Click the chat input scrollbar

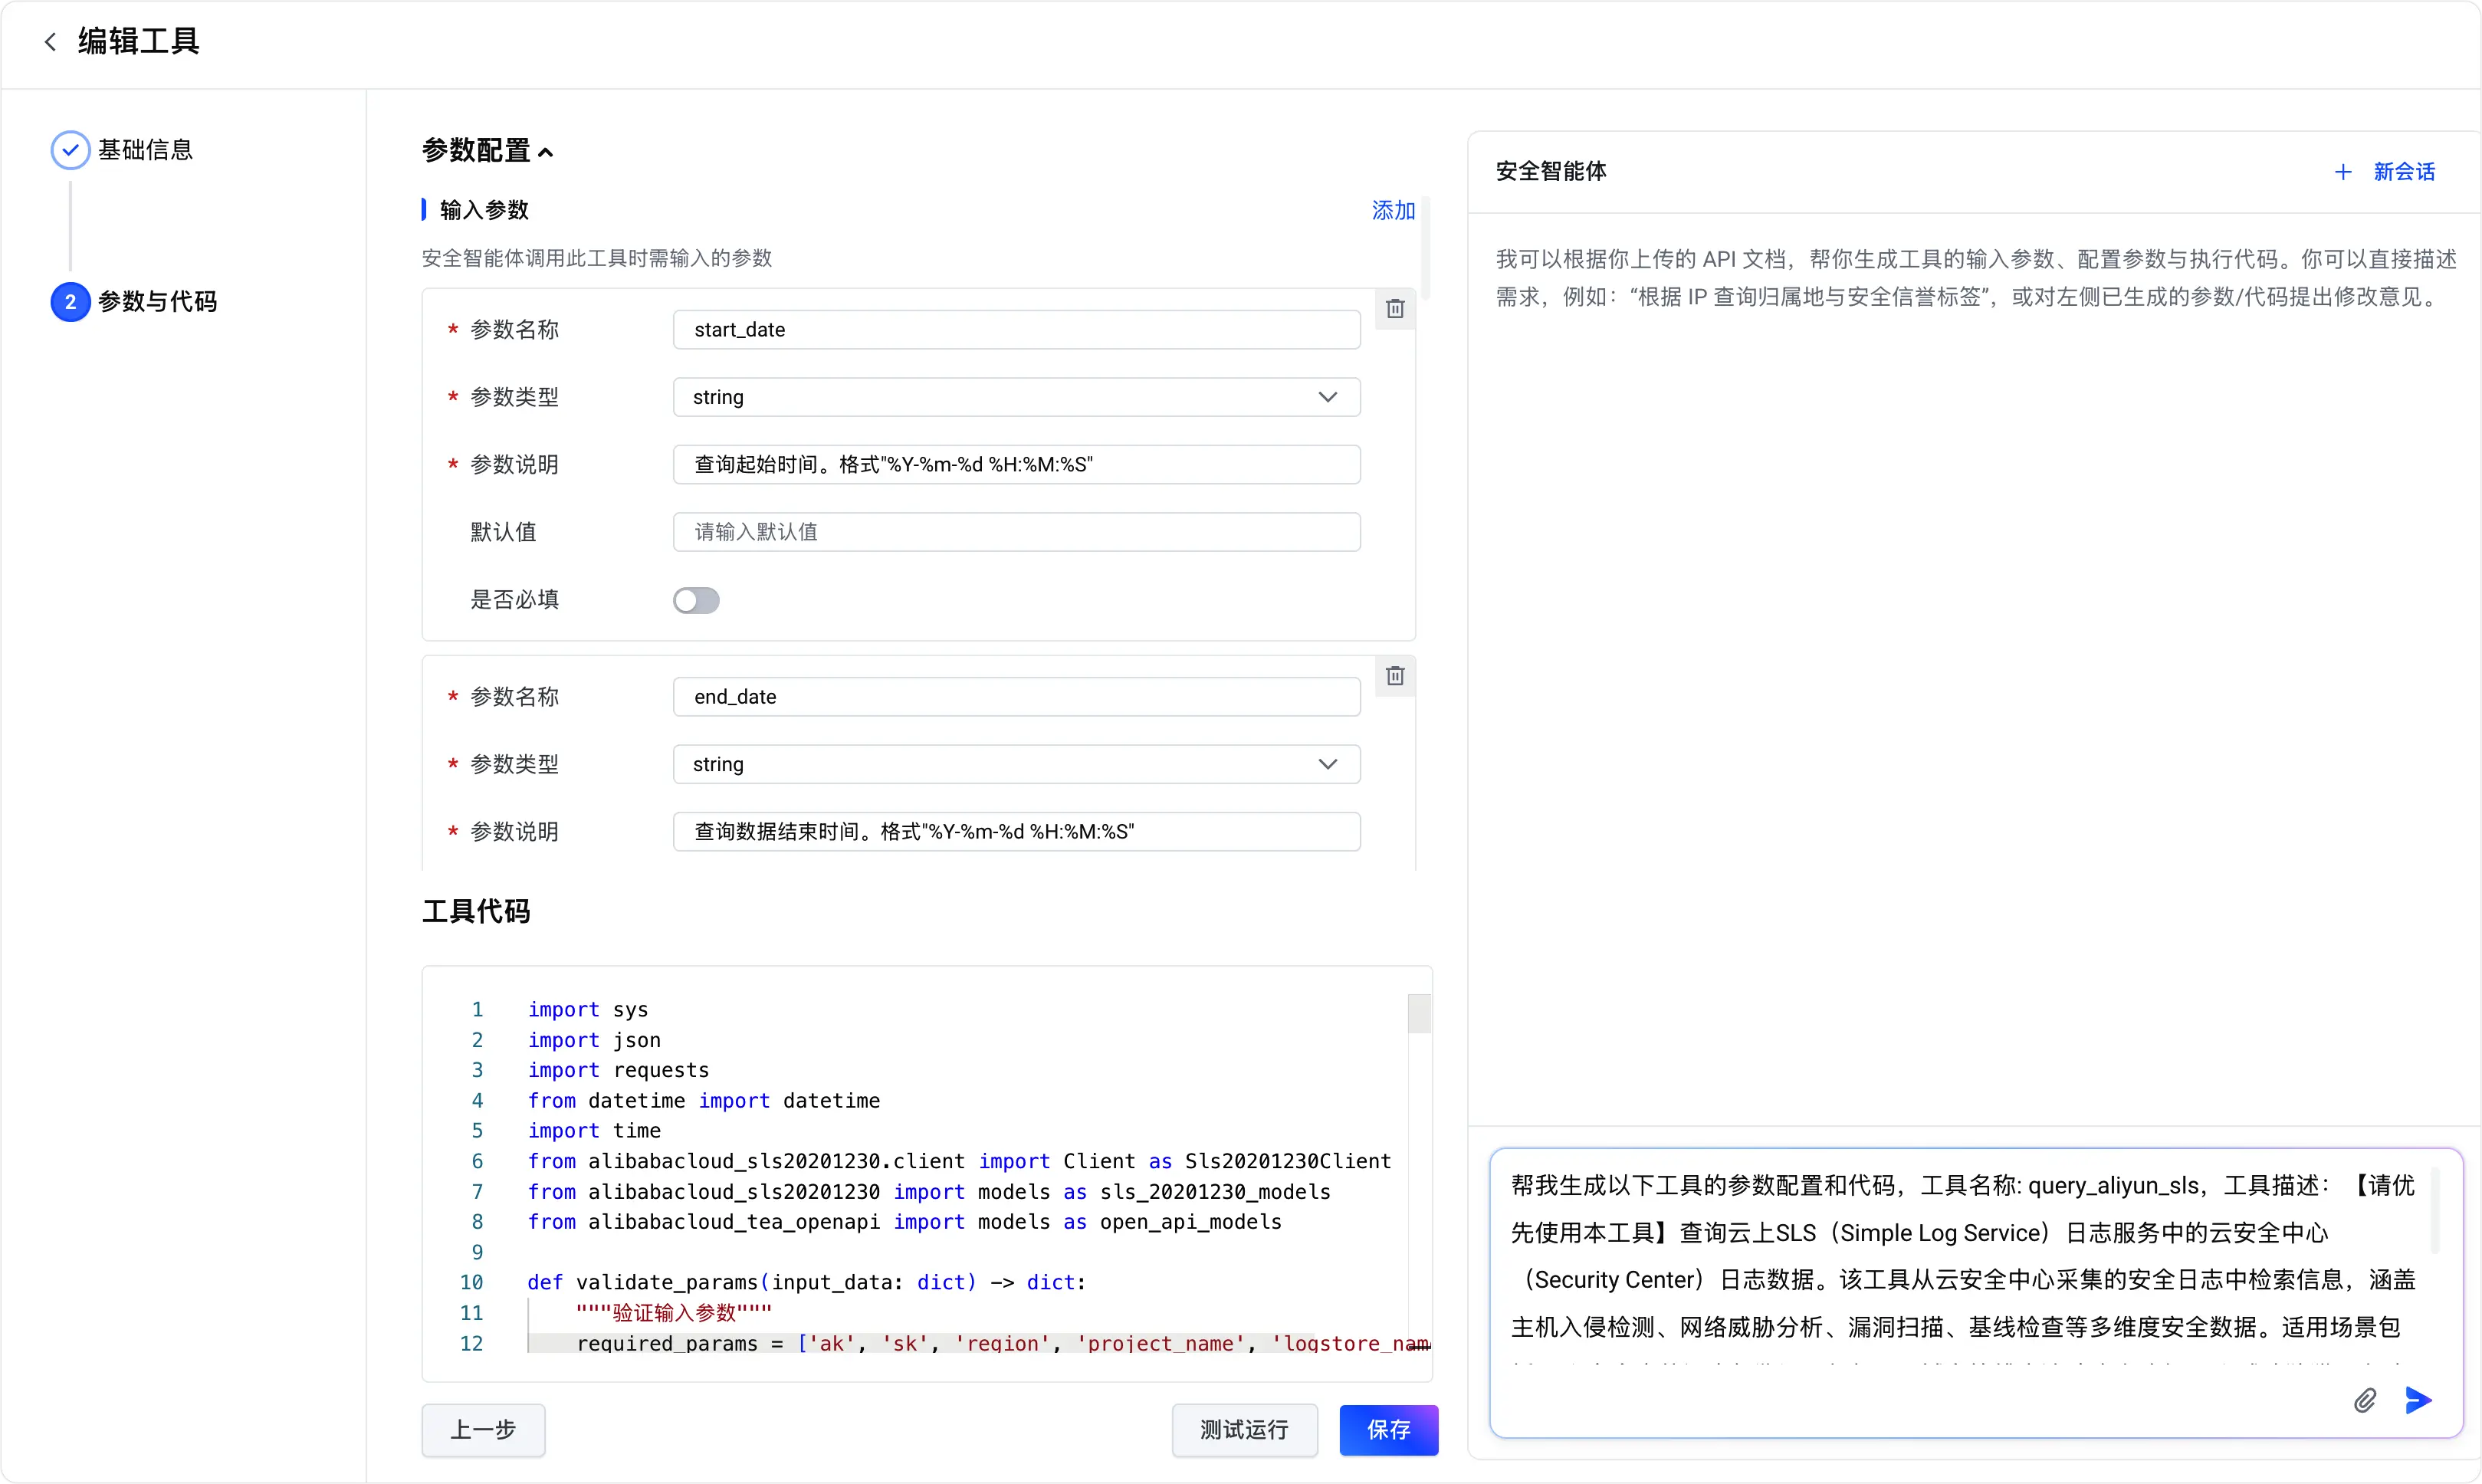2435,1210
